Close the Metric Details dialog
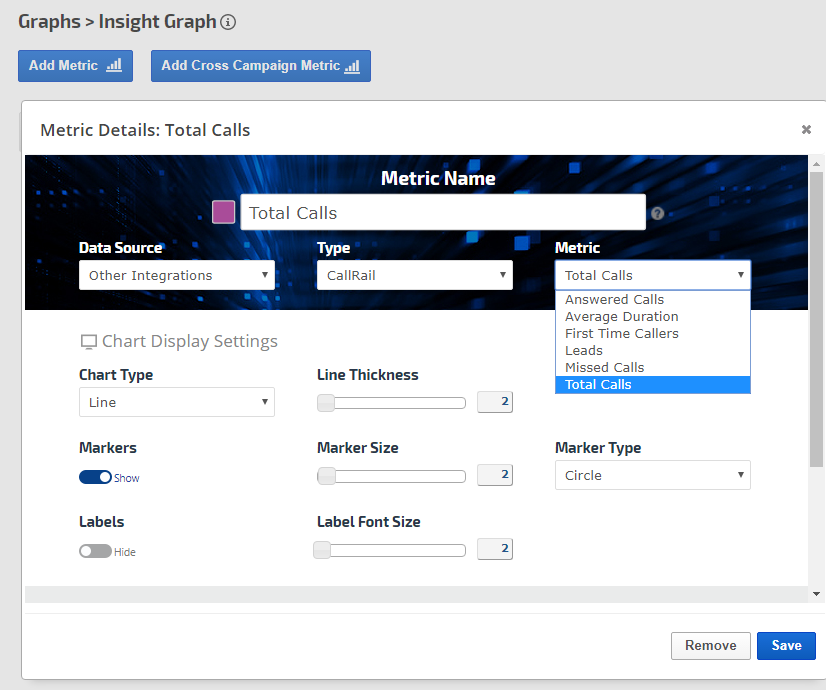 coord(806,129)
